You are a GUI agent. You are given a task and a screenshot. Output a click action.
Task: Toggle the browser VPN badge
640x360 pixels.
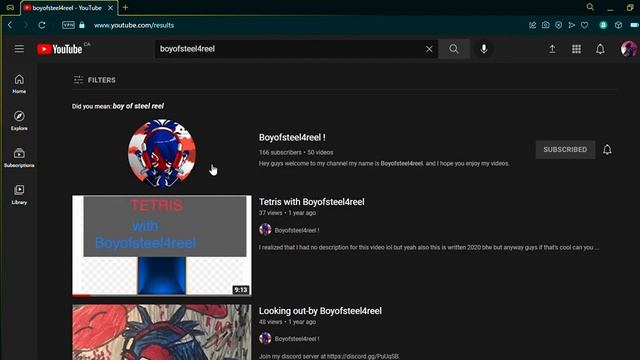[x=68, y=25]
